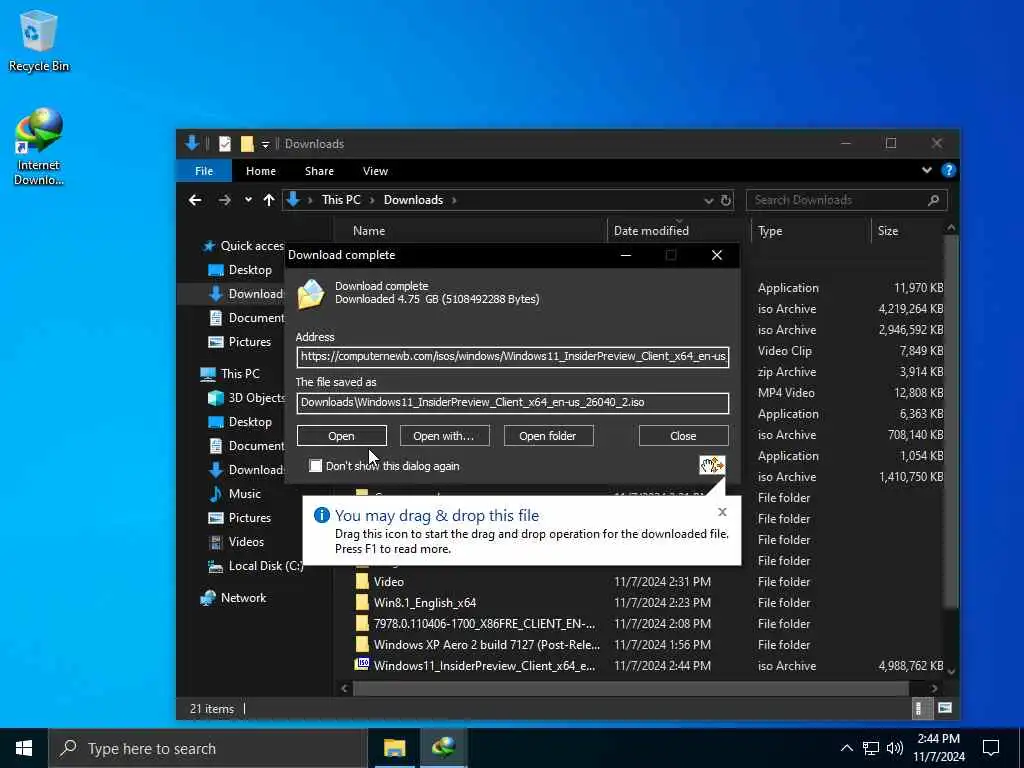Open the File menu tab

click(204, 170)
